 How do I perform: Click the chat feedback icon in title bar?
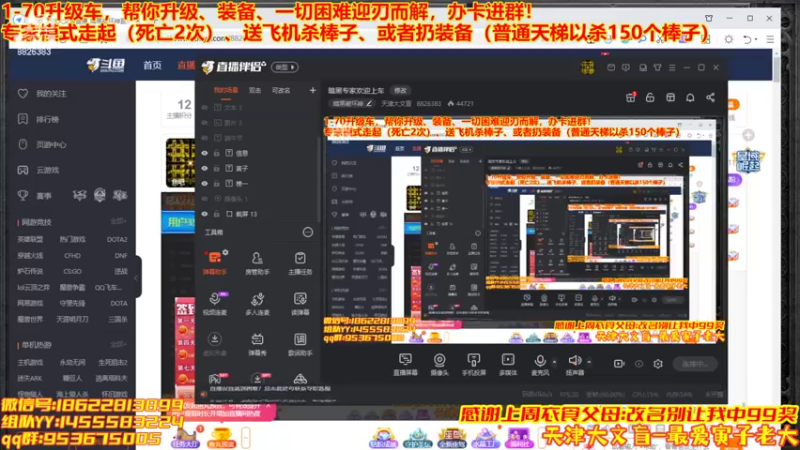[x=626, y=67]
